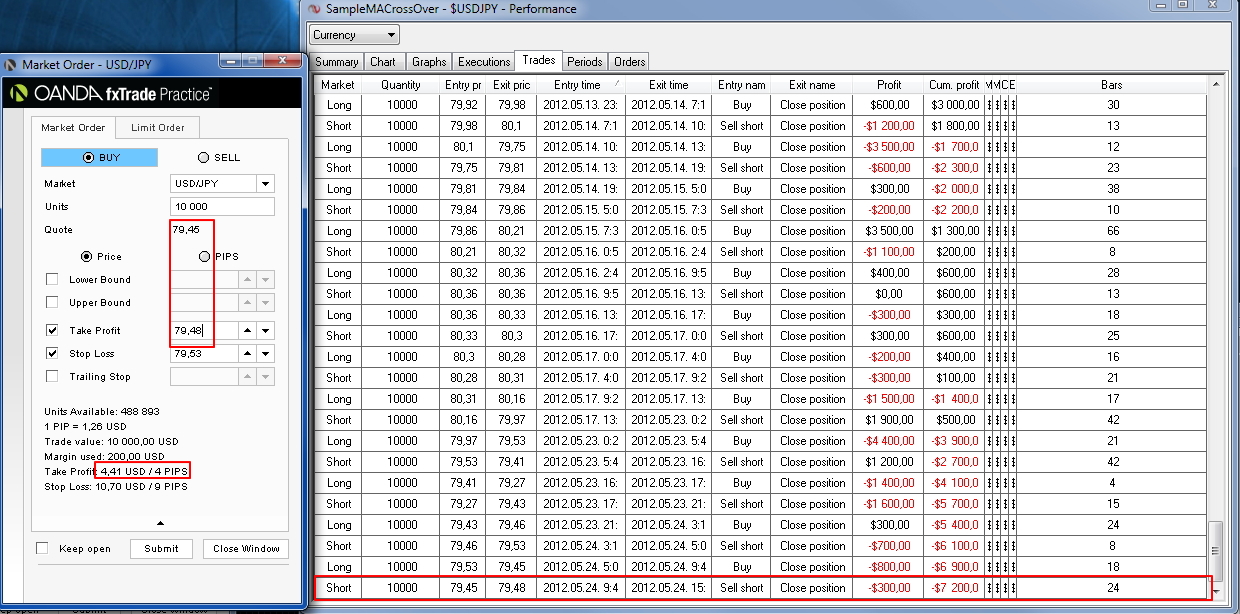Click the Profit cell showing "$0,00"
This screenshot has height=614, width=1240.
pos(889,294)
